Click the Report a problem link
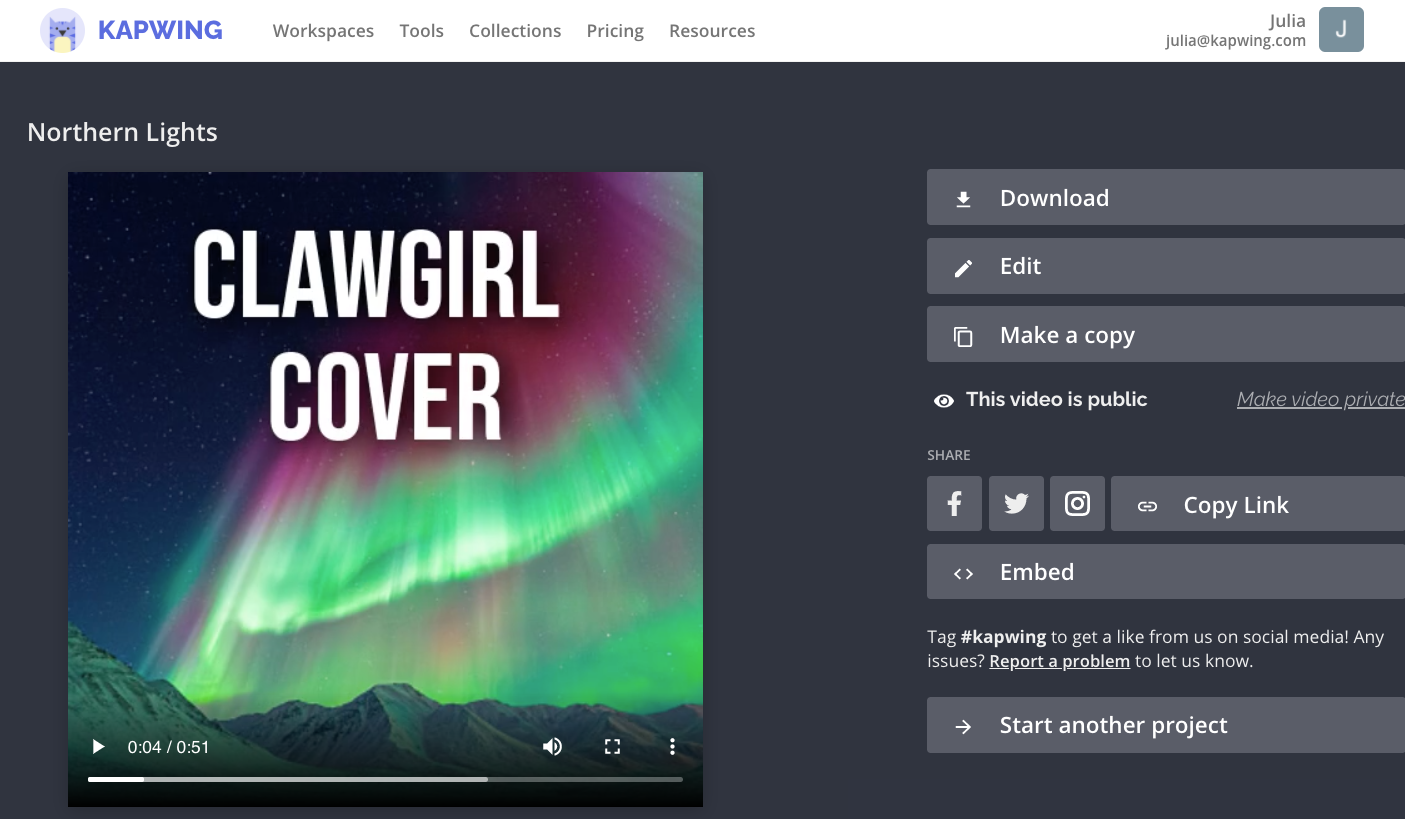Screen dimensions: 1405x819 coord(1059,661)
